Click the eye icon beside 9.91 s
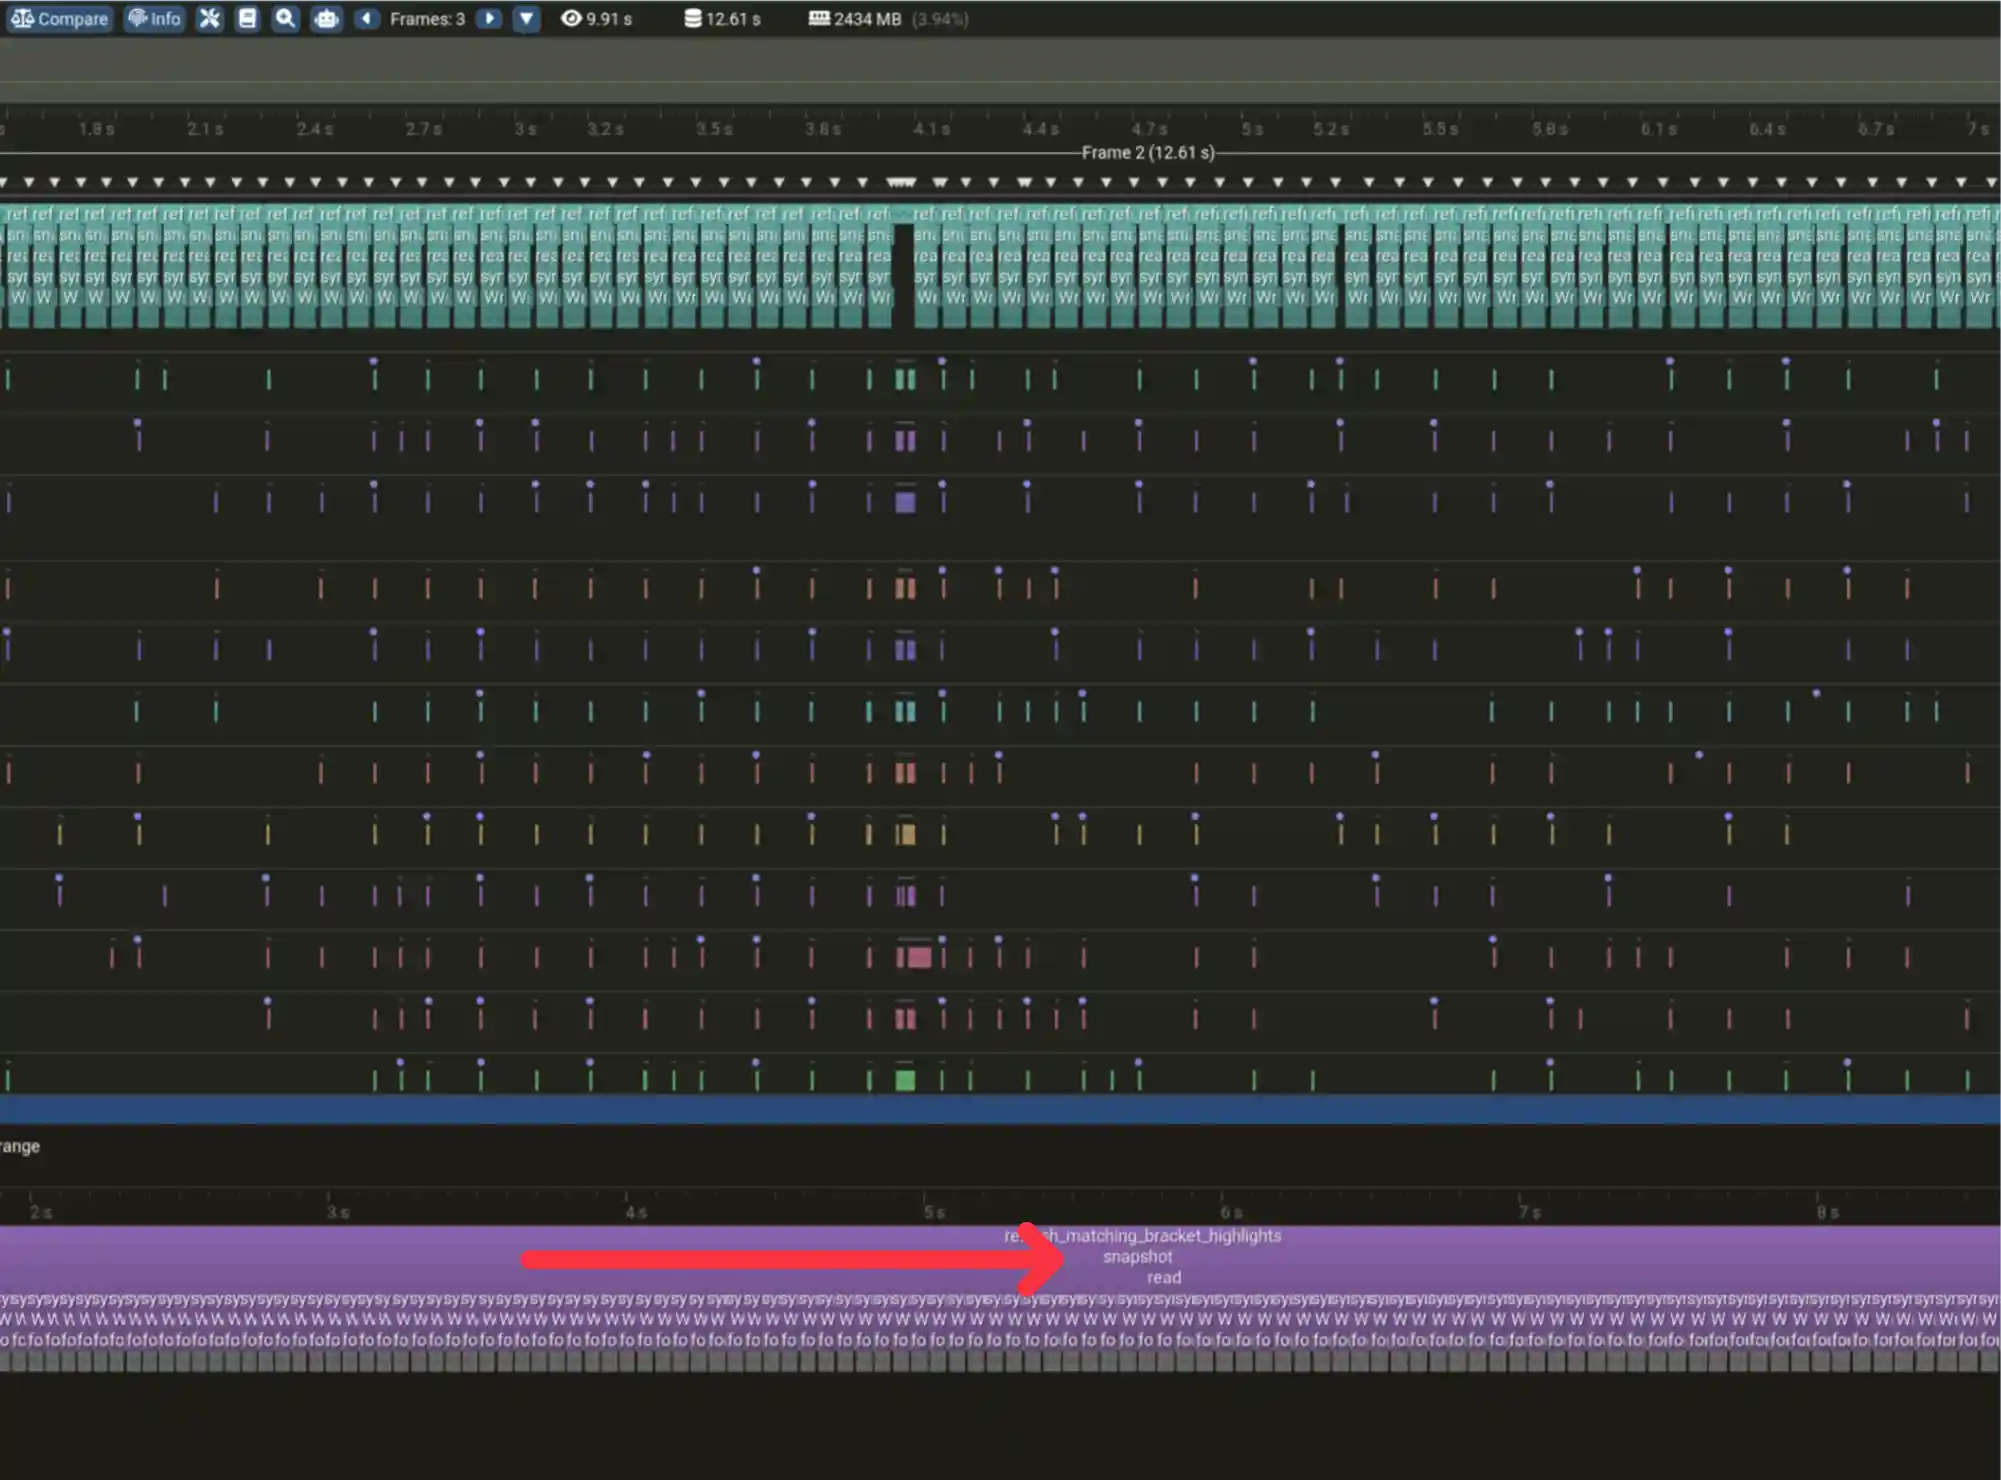 [571, 19]
